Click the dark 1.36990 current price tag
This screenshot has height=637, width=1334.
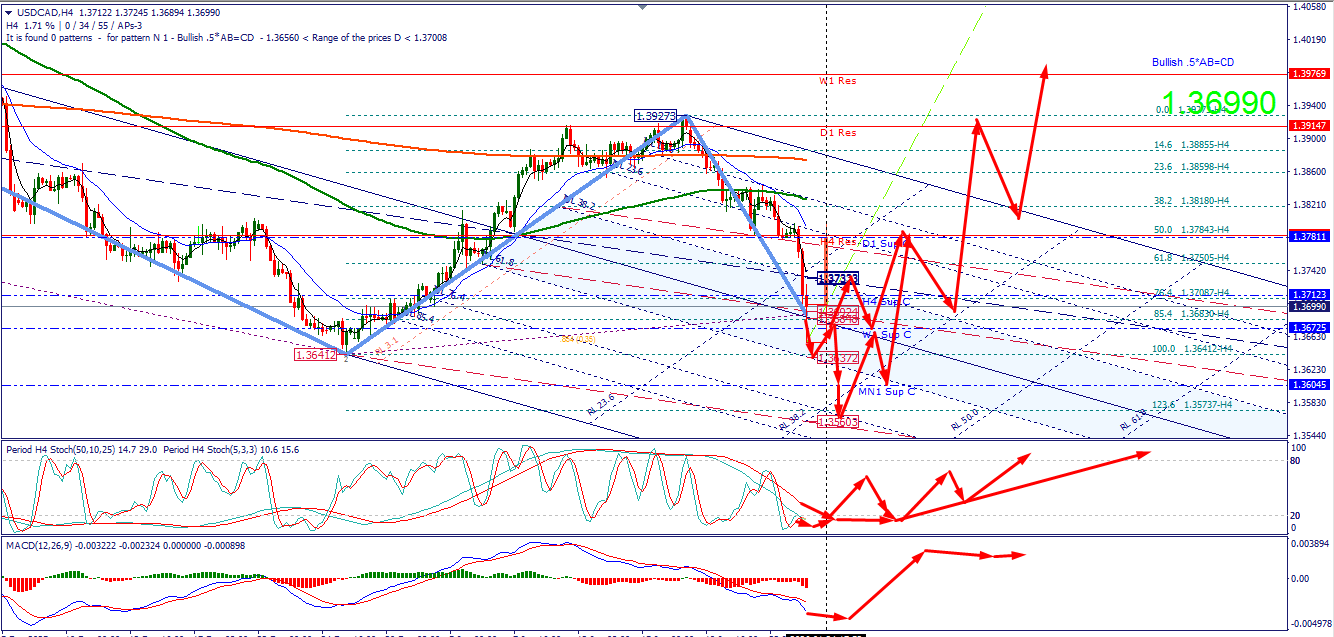pos(1309,306)
